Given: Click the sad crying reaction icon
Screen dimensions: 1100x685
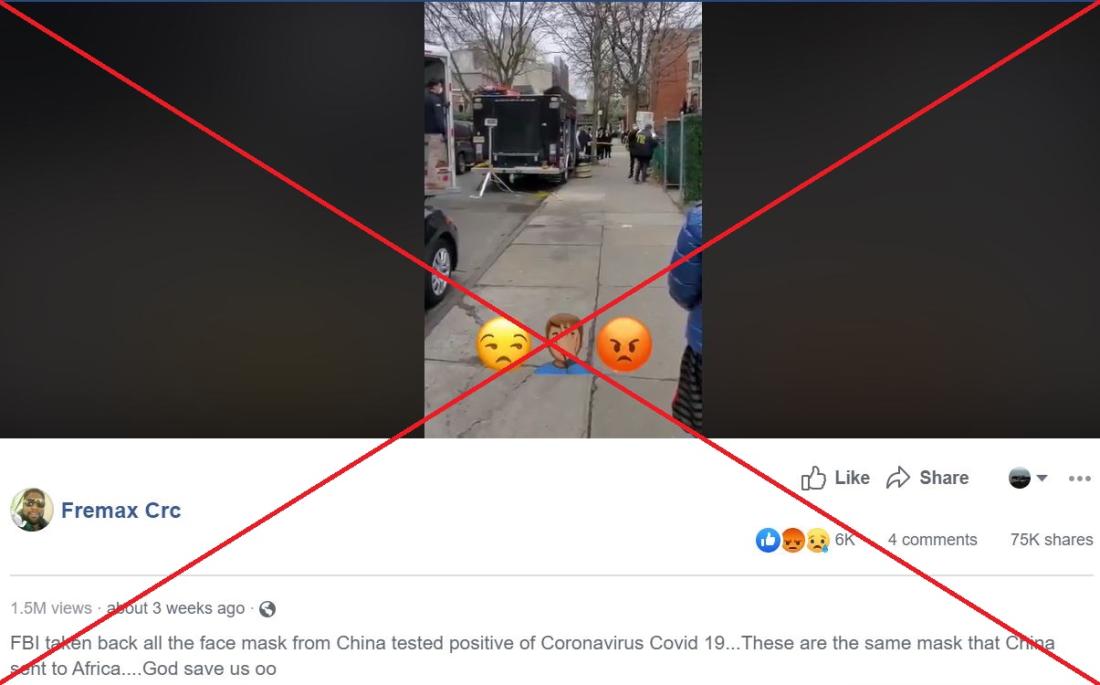Looking at the screenshot, I should (x=817, y=540).
